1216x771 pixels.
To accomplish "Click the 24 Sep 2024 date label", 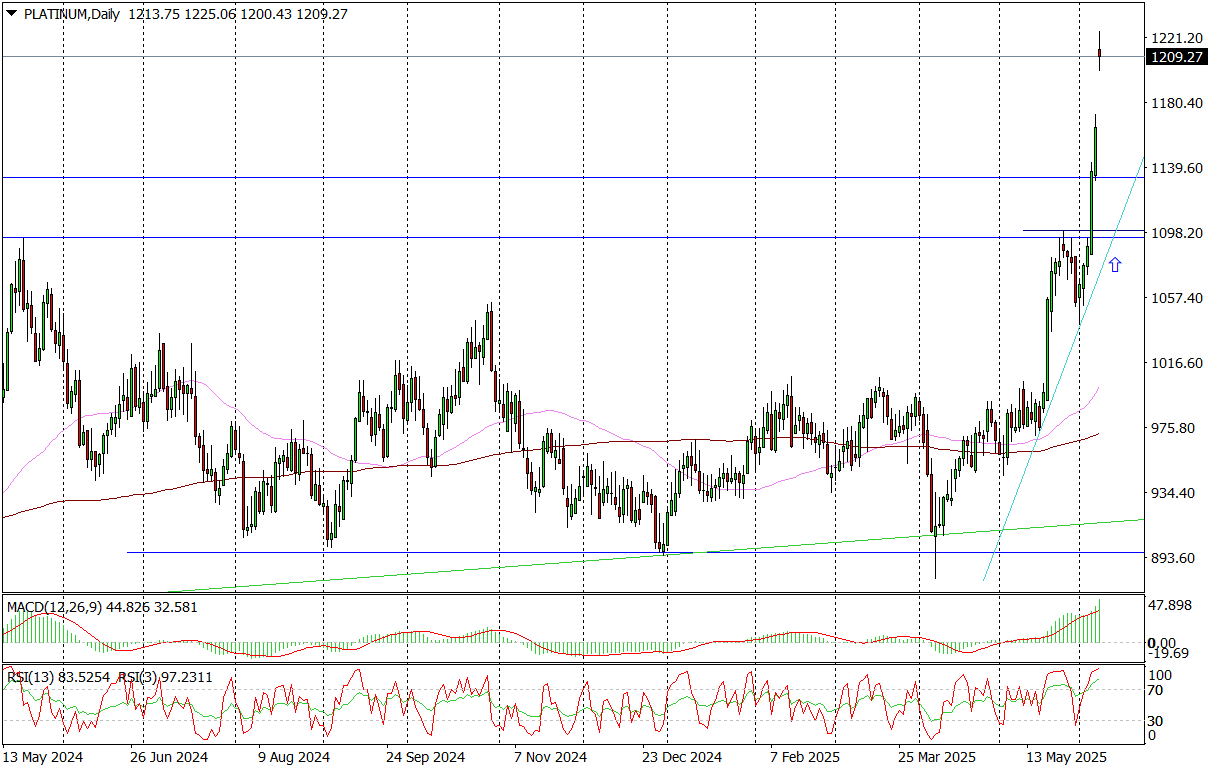I will tap(425, 757).
